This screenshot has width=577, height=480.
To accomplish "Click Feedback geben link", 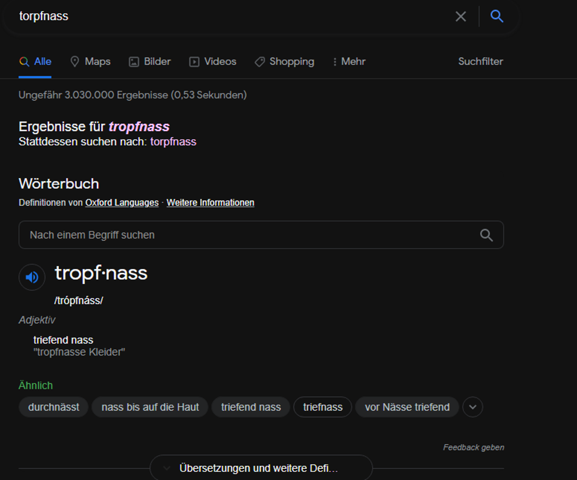I will tap(474, 447).
